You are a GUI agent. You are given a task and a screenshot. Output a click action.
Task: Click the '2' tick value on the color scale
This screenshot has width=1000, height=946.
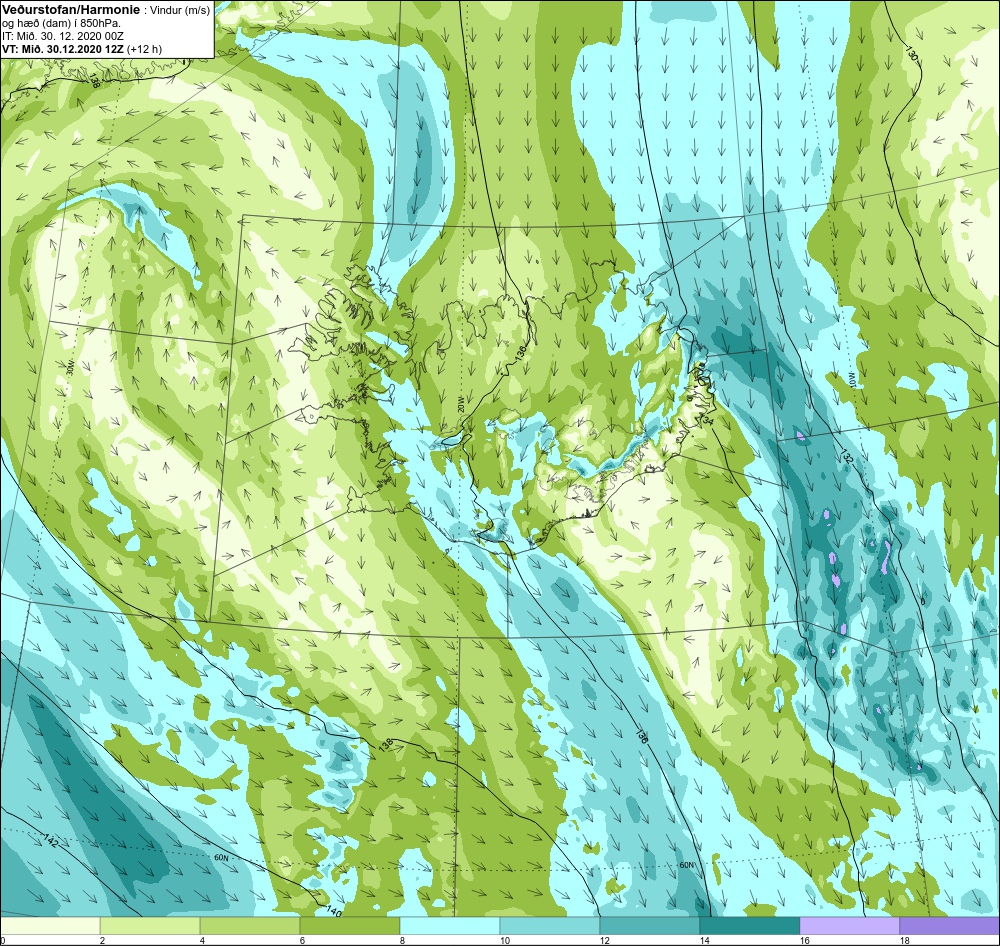102,940
